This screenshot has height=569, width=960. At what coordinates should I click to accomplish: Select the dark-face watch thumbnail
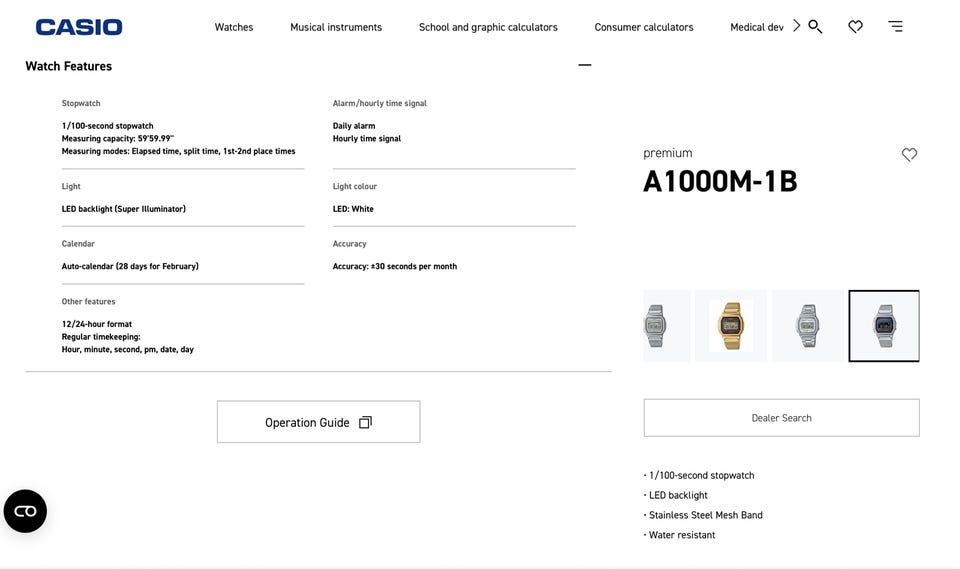point(884,326)
